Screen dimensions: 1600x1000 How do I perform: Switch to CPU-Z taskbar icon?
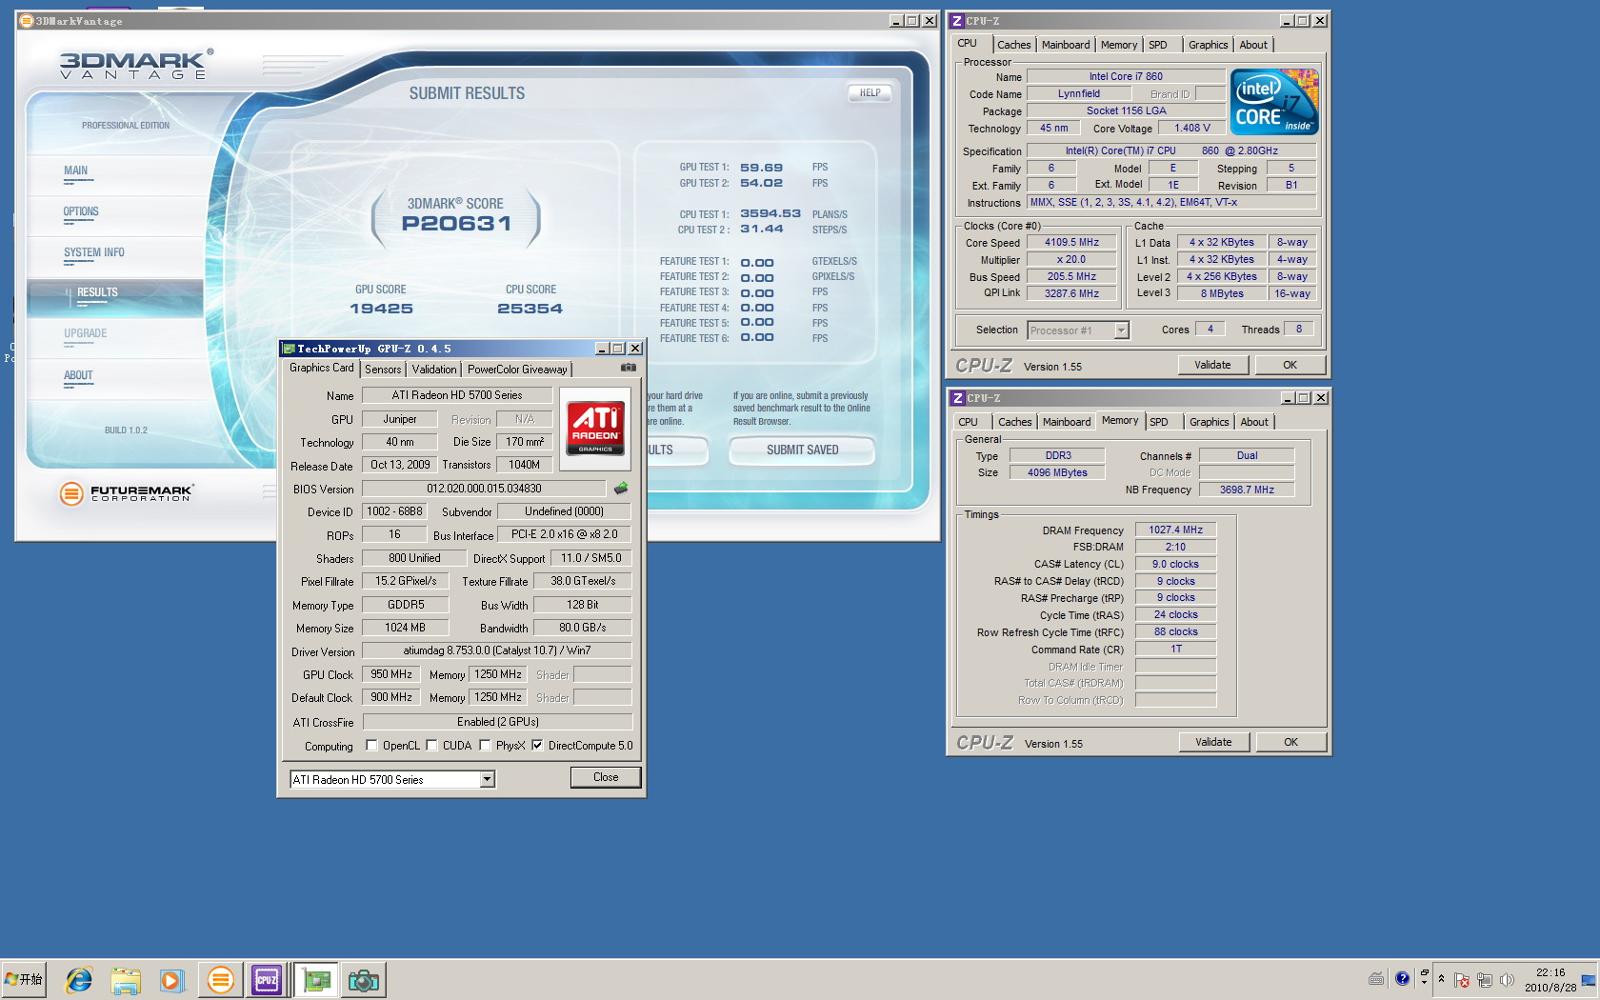[267, 980]
